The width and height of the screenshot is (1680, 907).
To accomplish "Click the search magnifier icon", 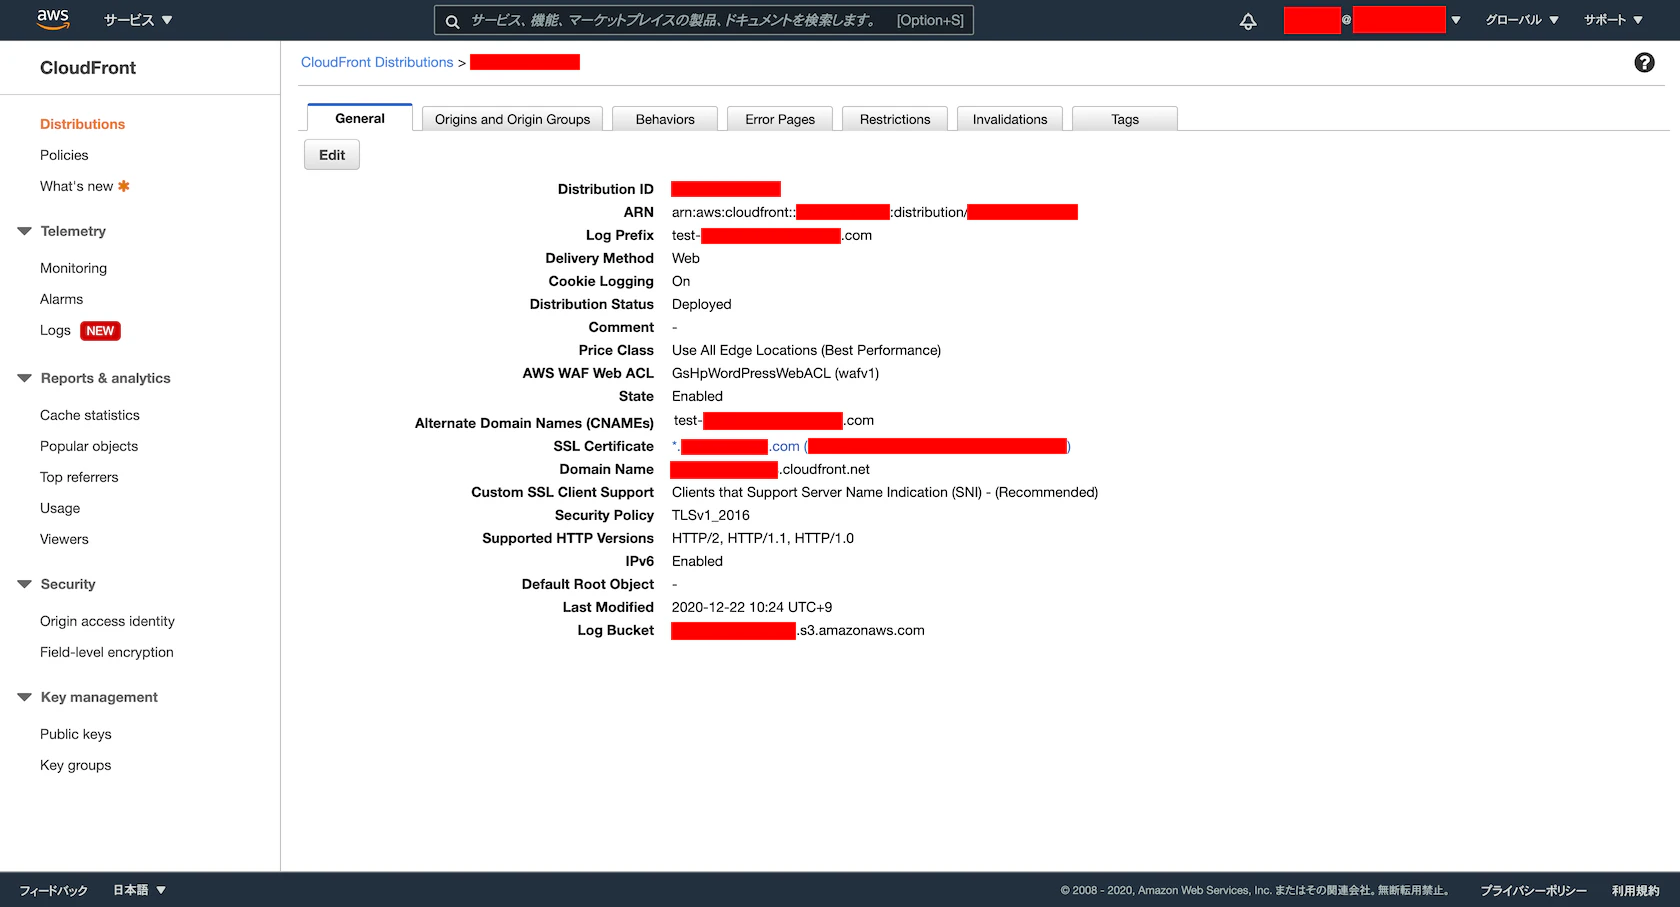I will pos(452,20).
